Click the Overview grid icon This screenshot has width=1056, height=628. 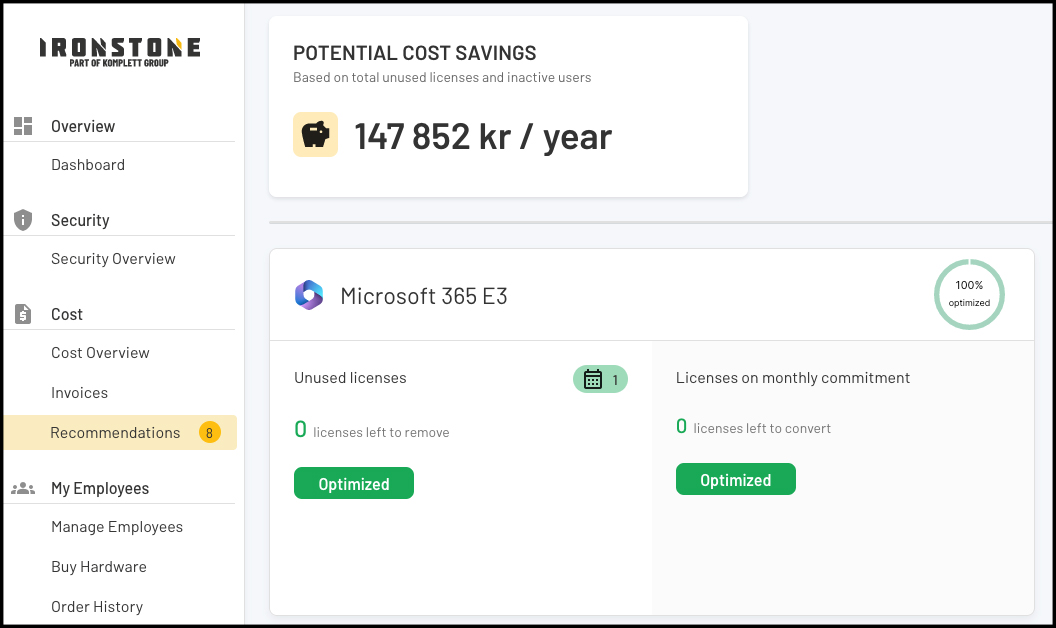point(23,126)
